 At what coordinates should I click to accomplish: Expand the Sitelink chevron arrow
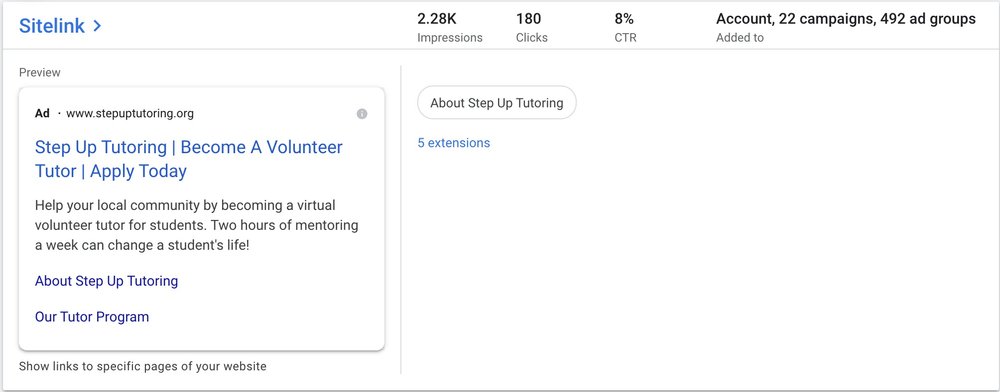click(97, 26)
